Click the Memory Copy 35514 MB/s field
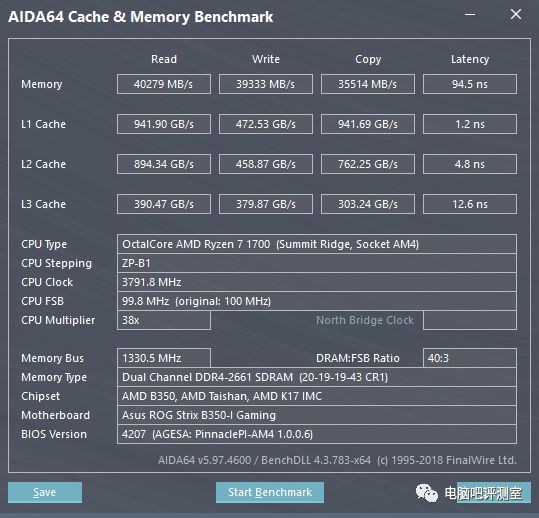 point(368,84)
